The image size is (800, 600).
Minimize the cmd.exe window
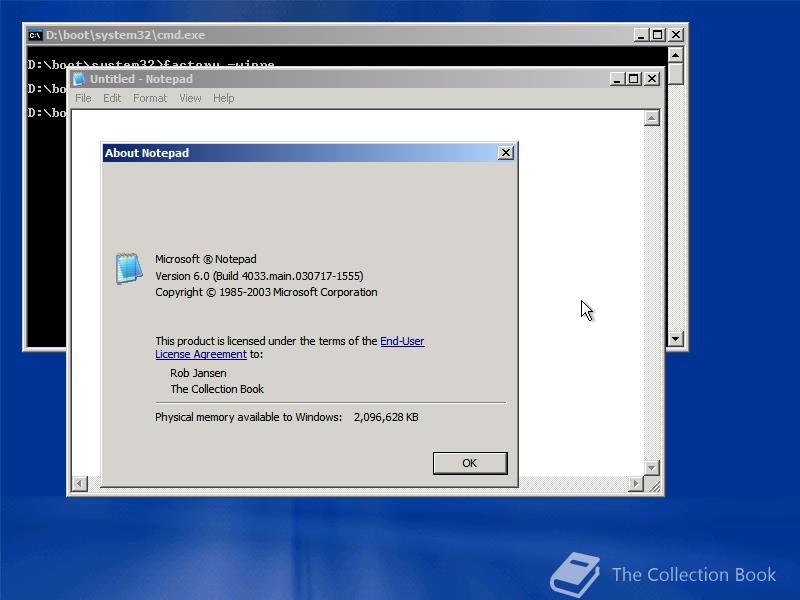(x=641, y=35)
